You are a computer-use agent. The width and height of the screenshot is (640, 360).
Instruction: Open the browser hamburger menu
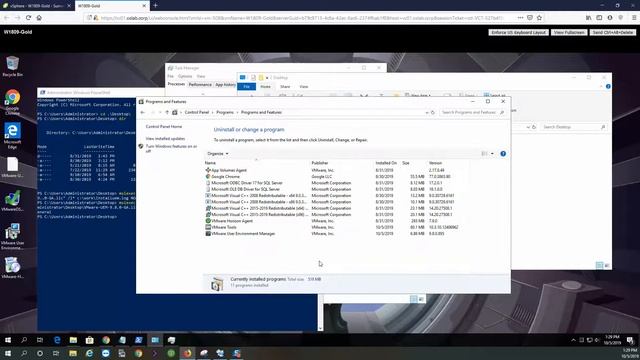click(x=634, y=18)
